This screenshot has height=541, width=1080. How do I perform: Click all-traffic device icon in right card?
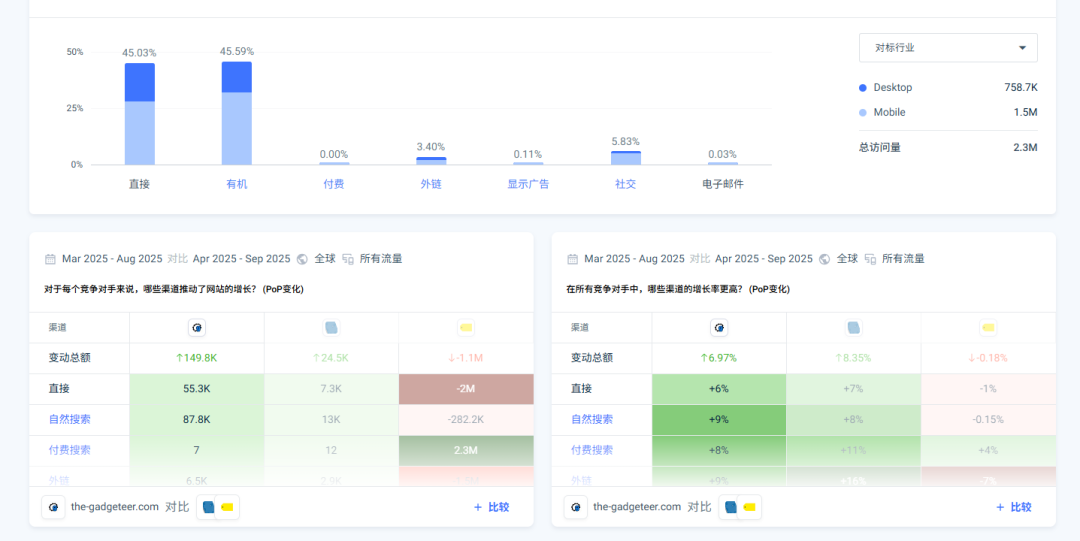coord(870,259)
